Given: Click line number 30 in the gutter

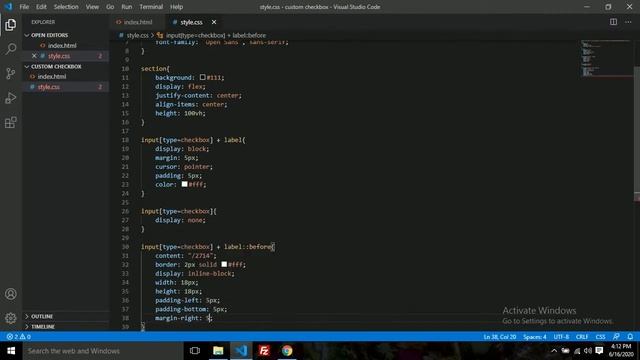Looking at the screenshot, I should (x=125, y=247).
